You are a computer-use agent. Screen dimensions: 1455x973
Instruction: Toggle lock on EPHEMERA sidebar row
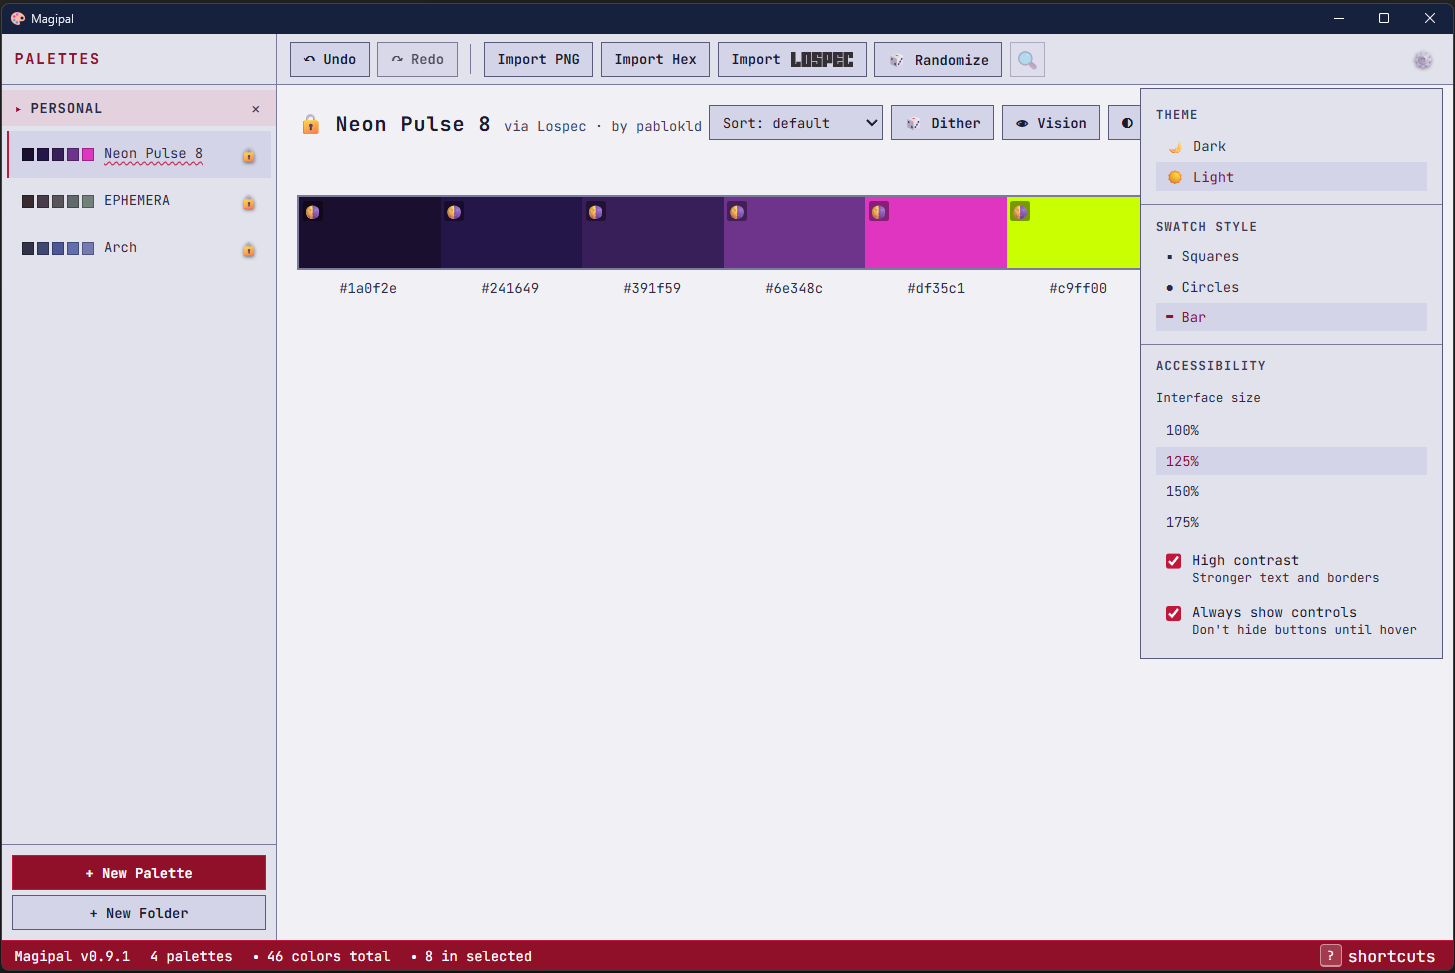248,202
